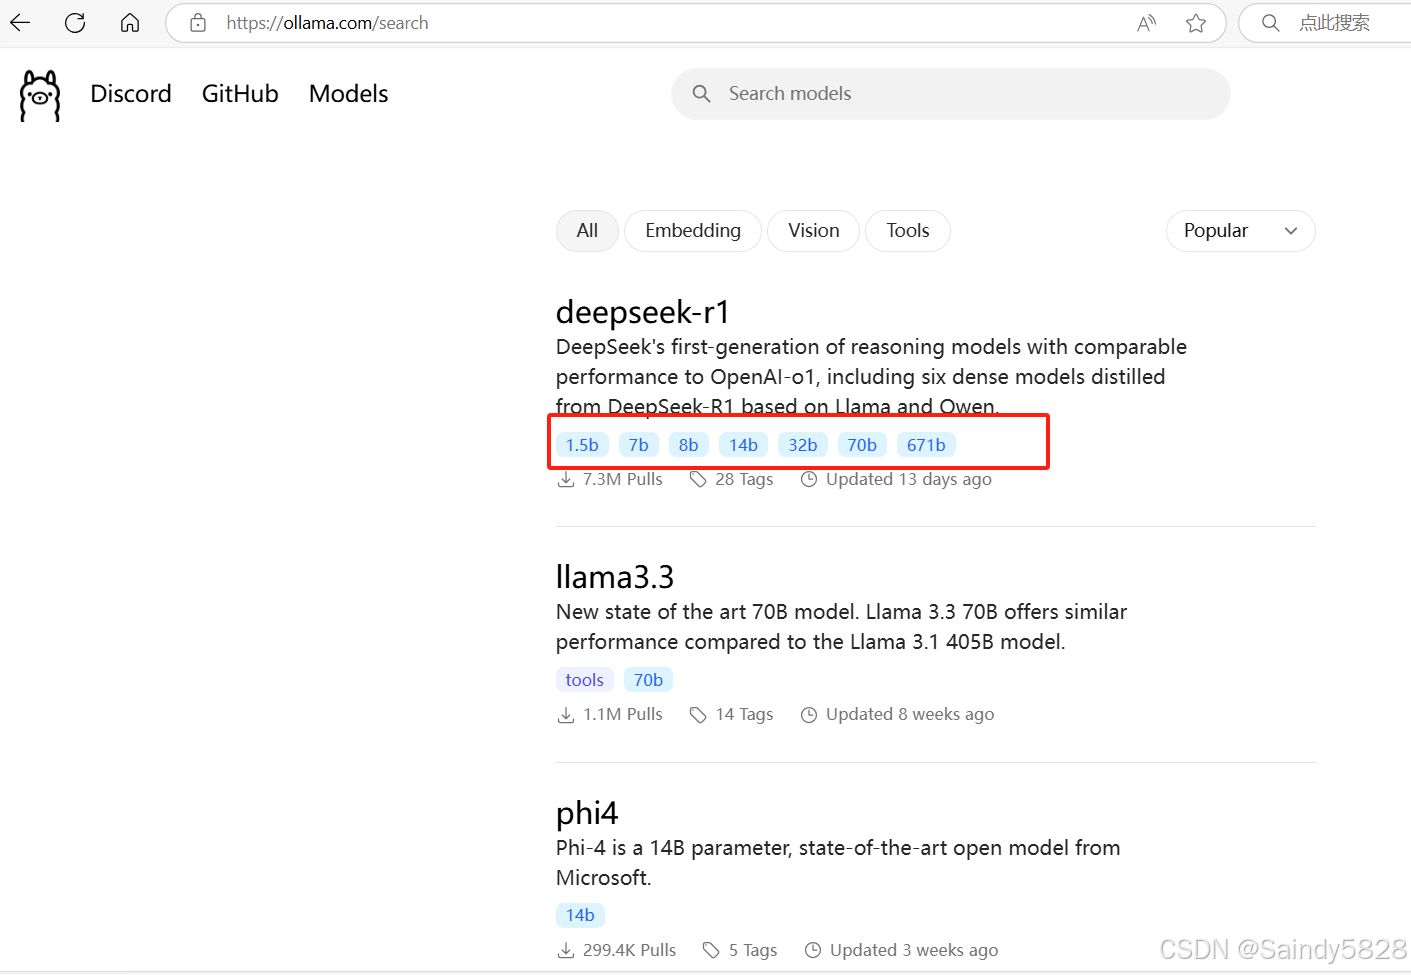Click the tag icon beside 28 Tags
1411x975 pixels.
(x=698, y=479)
